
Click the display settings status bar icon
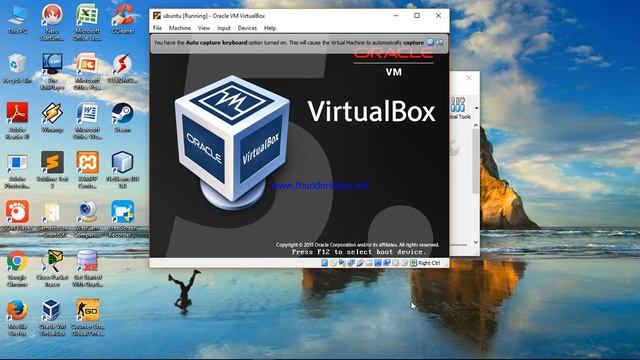tap(378, 263)
